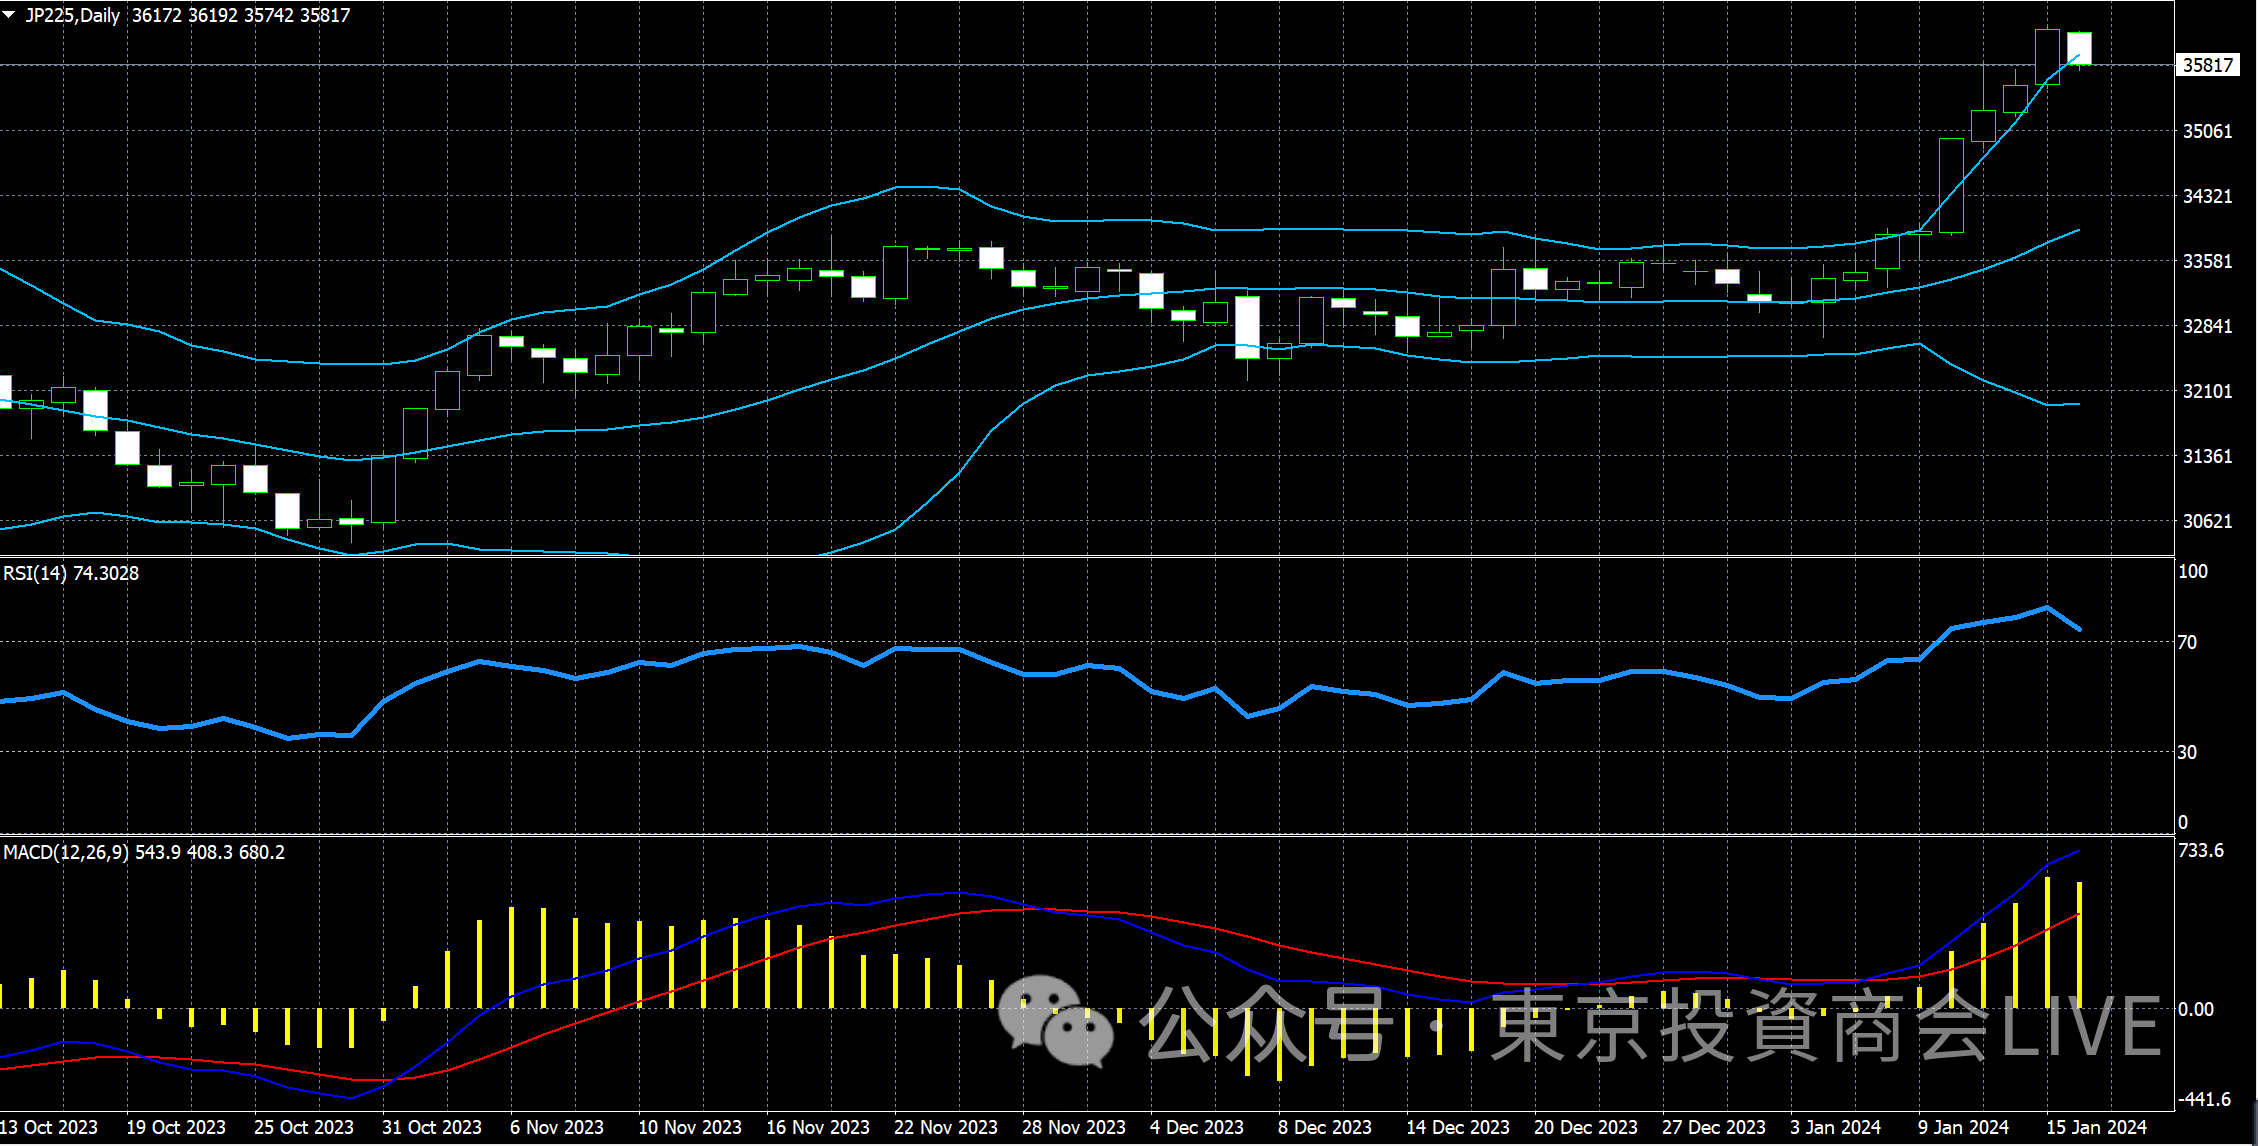Click the 31 Oct 2023 date label
Image resolution: width=2258 pixels, height=1146 pixels.
tap(431, 1127)
